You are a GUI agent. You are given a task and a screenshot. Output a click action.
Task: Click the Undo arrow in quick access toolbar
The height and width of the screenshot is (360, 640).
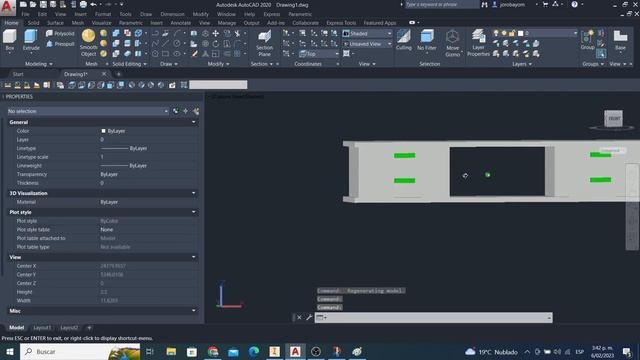(93, 4)
